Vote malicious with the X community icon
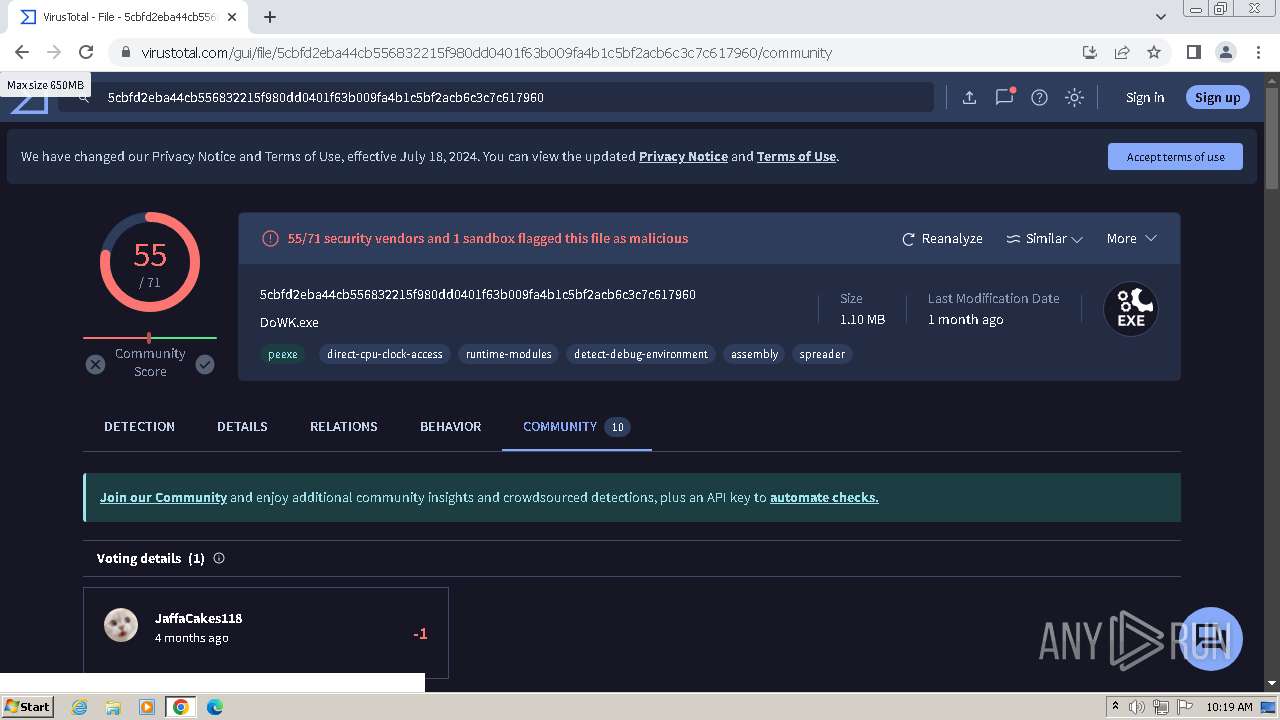Viewport: 1280px width, 720px height. click(95, 364)
